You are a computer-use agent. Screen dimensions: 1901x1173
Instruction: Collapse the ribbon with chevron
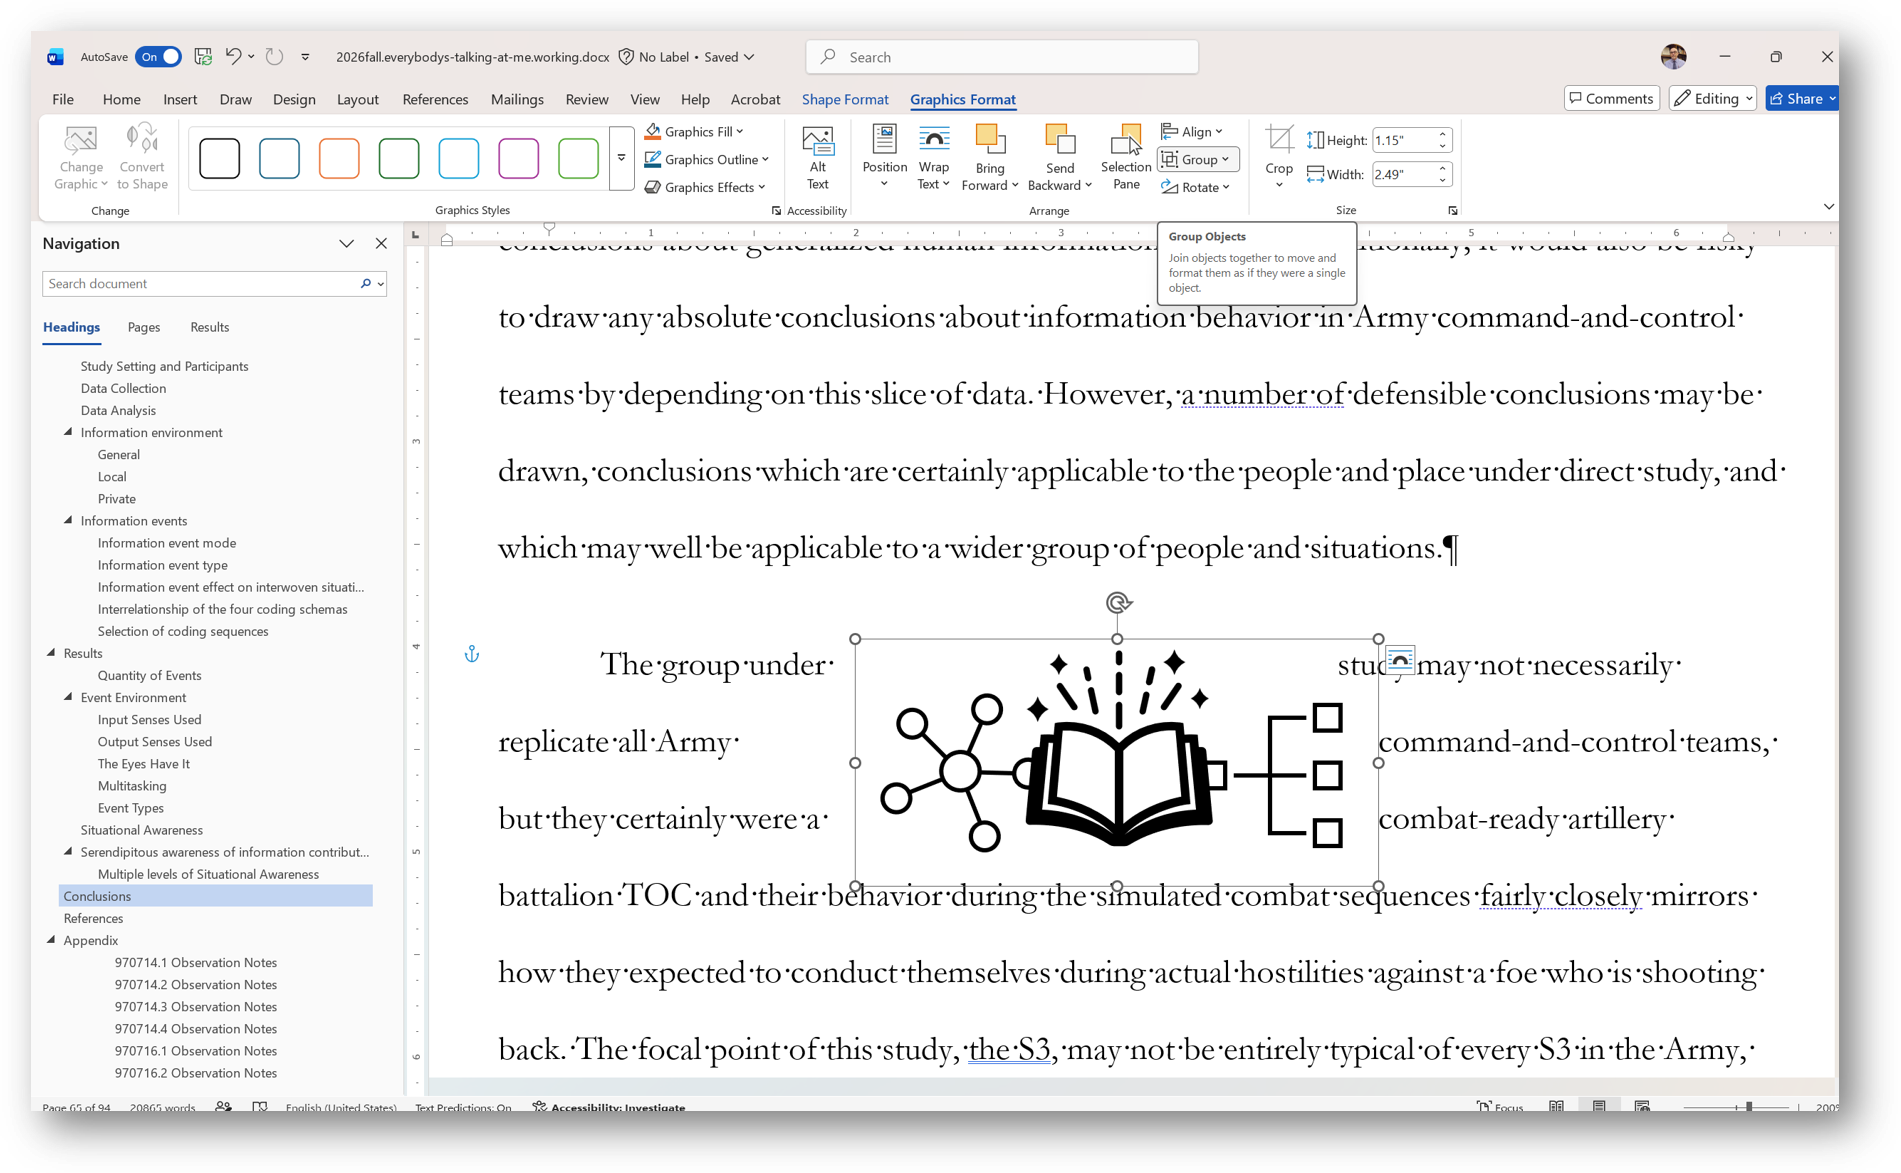pyautogui.click(x=1828, y=207)
